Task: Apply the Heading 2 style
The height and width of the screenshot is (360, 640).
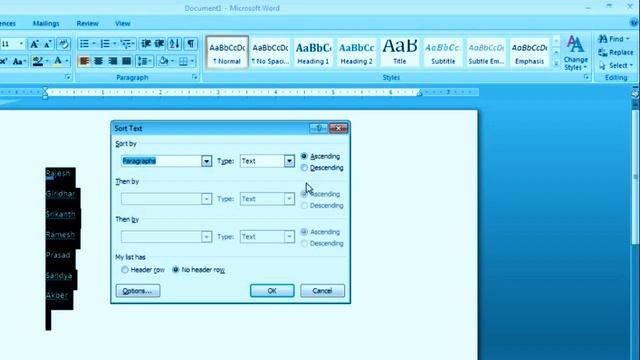Action: [x=356, y=53]
